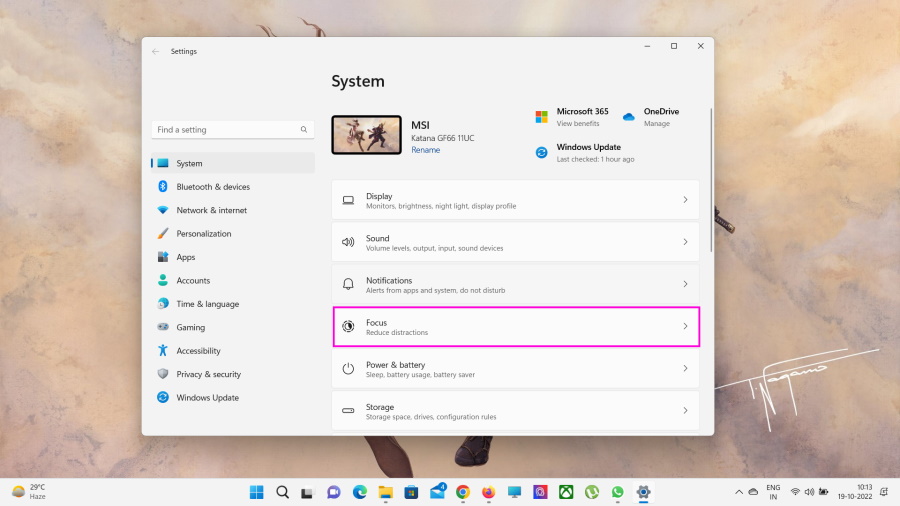Select the Personalization paintbrush icon
Viewport: 900px width, 506px height.
point(163,234)
